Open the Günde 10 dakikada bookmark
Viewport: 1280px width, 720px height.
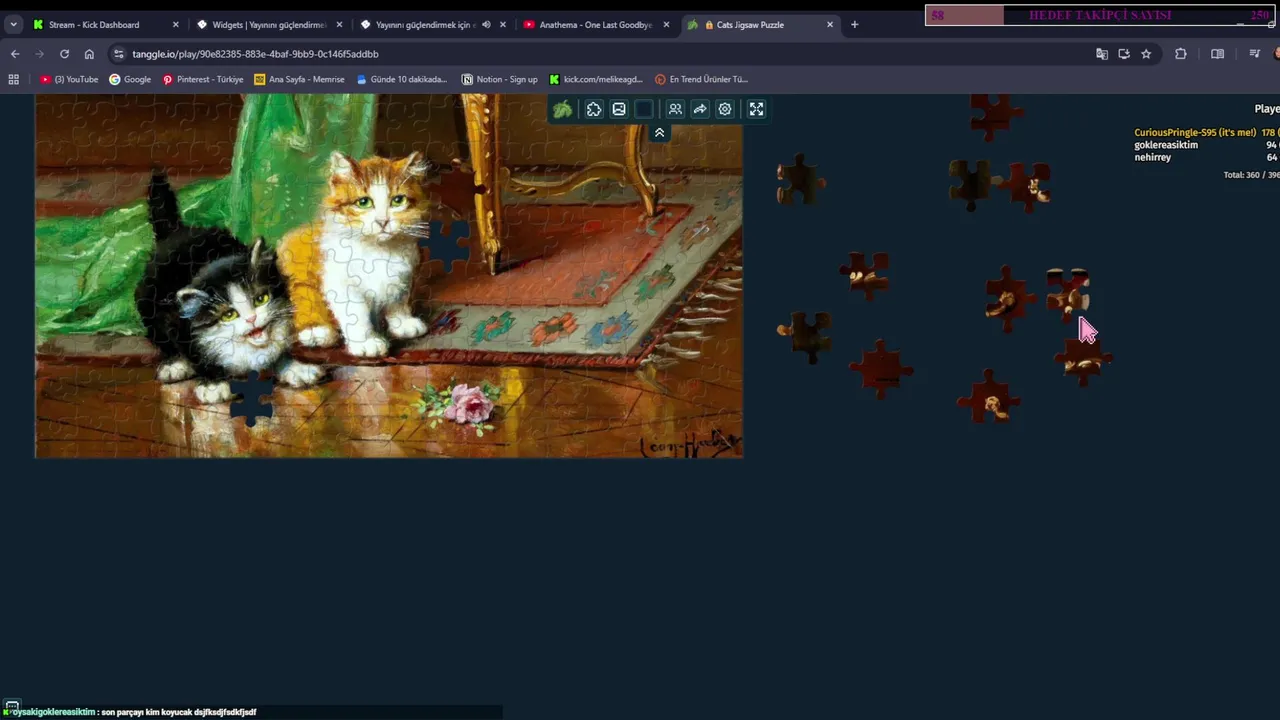coord(402,79)
